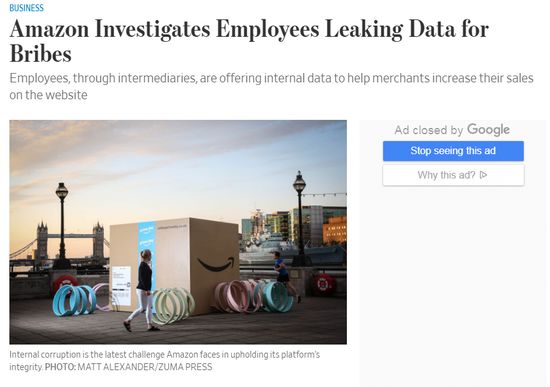The image size is (550, 387).
Task: Click the Stop seeing this ad button
Action: click(x=453, y=151)
